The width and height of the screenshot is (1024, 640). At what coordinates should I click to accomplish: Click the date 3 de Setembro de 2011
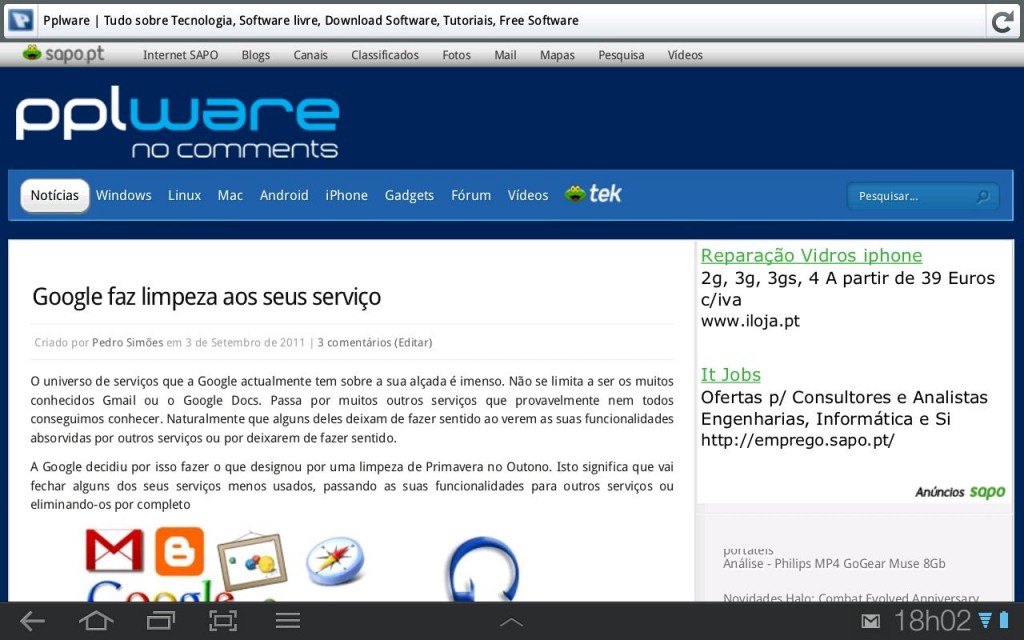click(245, 342)
